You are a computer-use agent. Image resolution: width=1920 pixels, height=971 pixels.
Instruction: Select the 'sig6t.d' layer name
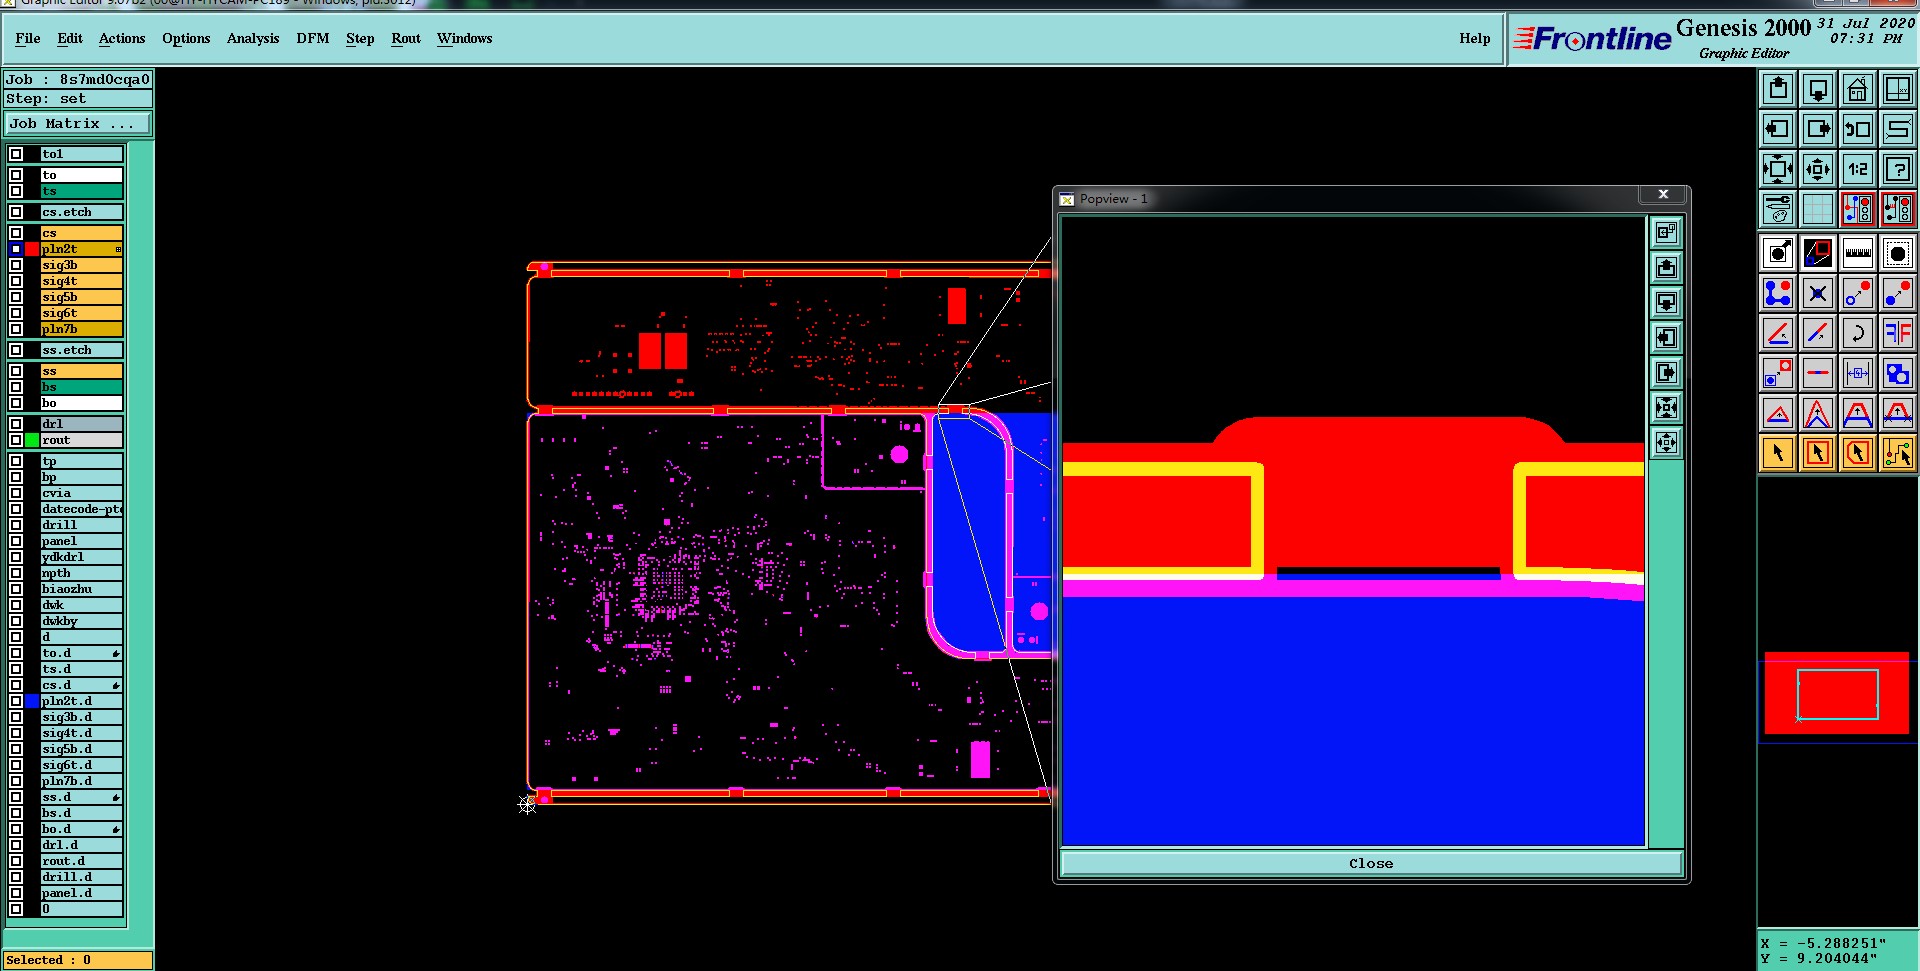(81, 765)
